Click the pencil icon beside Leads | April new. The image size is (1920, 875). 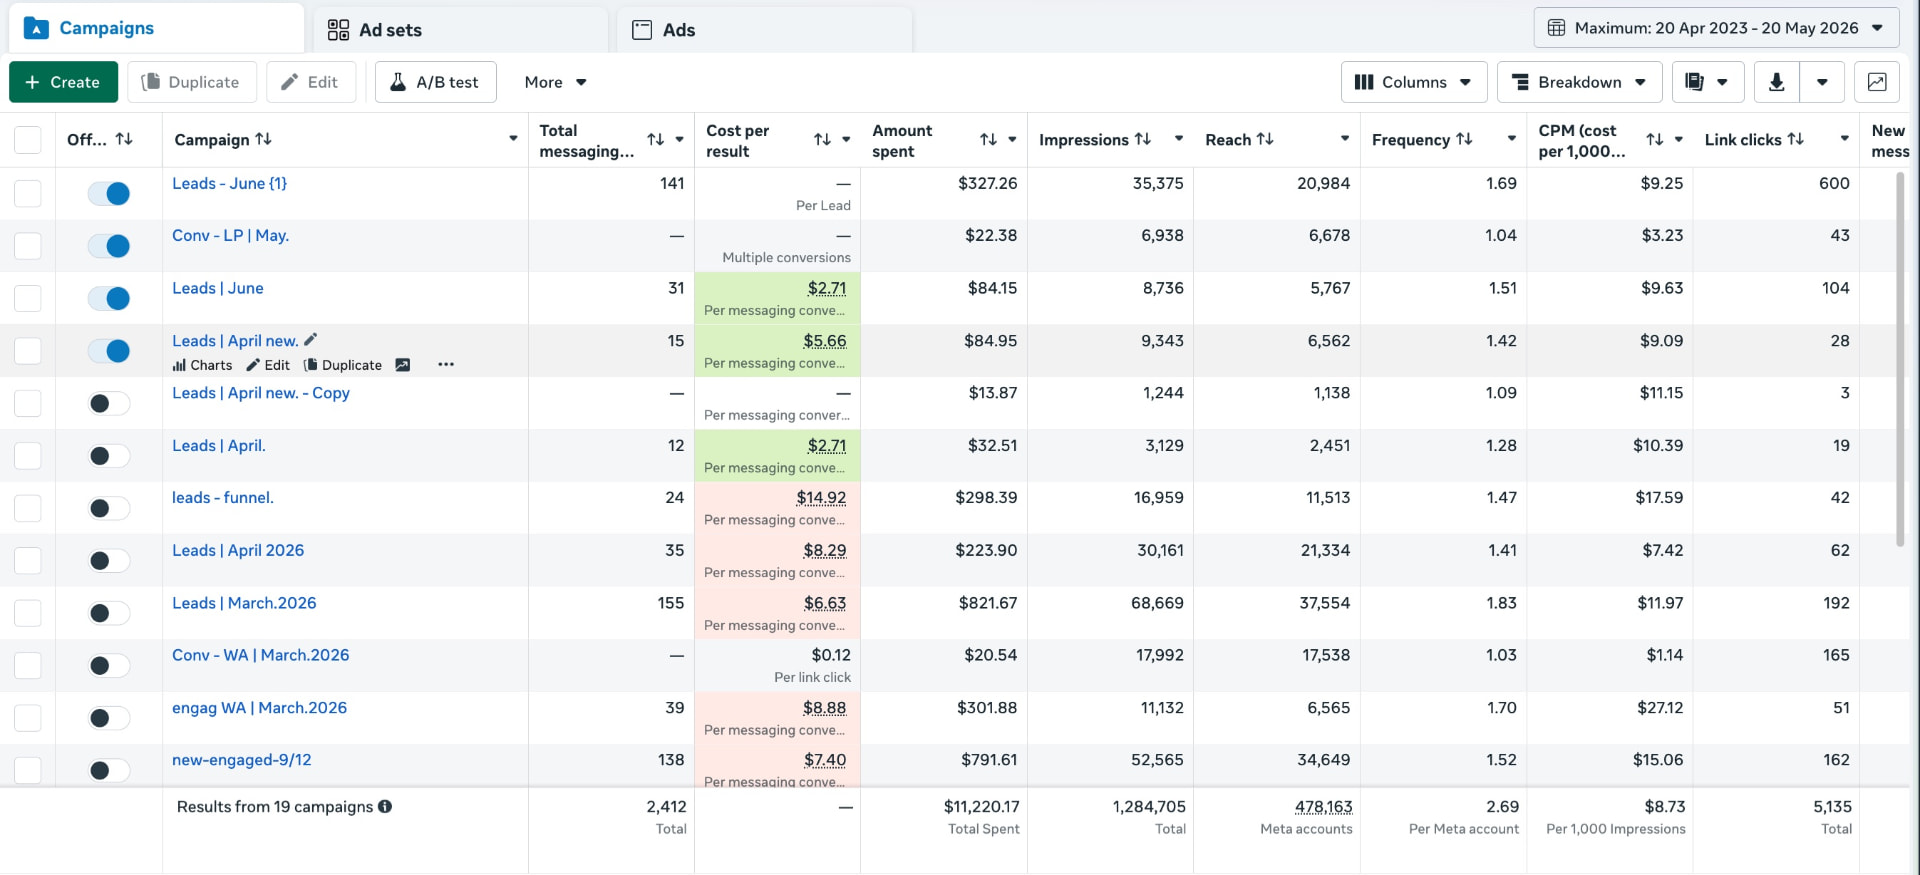(x=310, y=340)
